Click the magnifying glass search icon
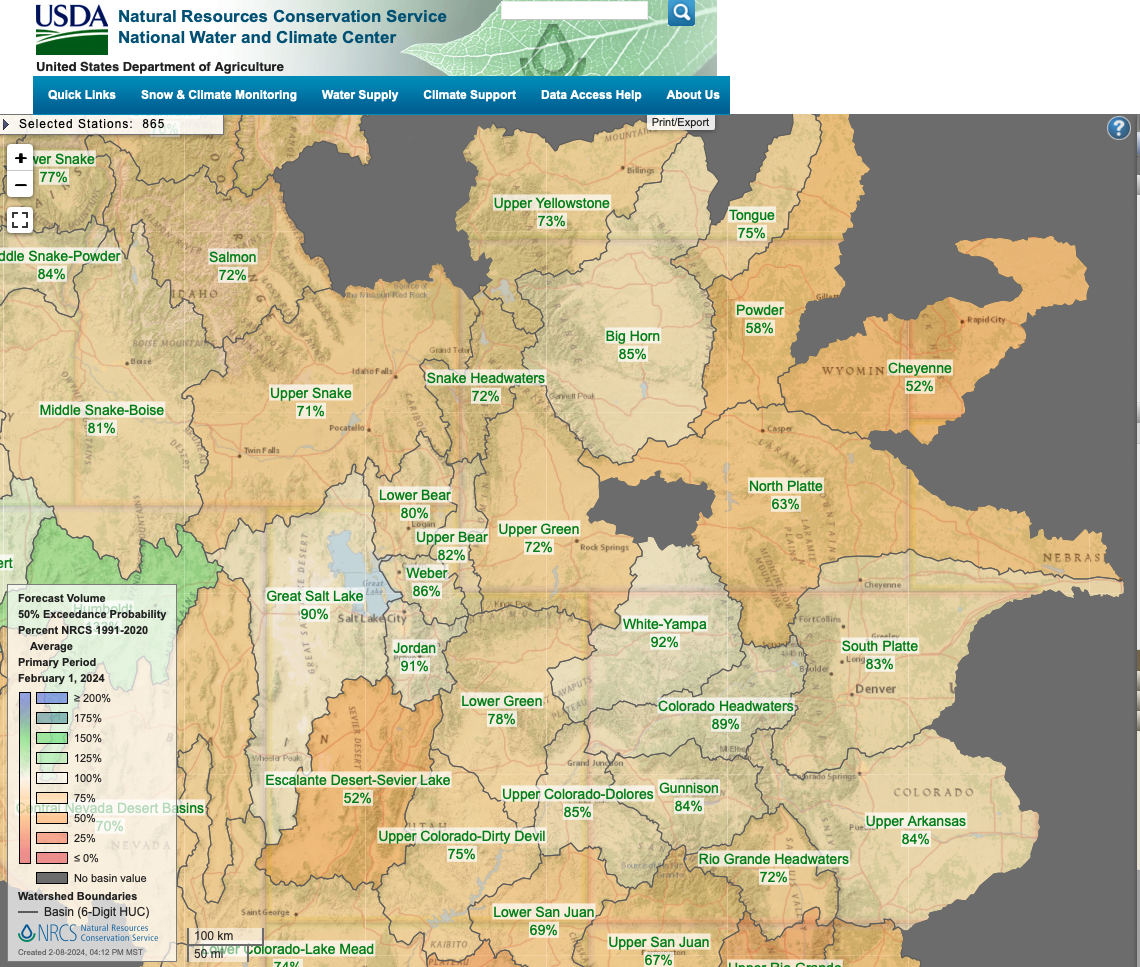This screenshot has width=1140, height=967. (x=681, y=12)
